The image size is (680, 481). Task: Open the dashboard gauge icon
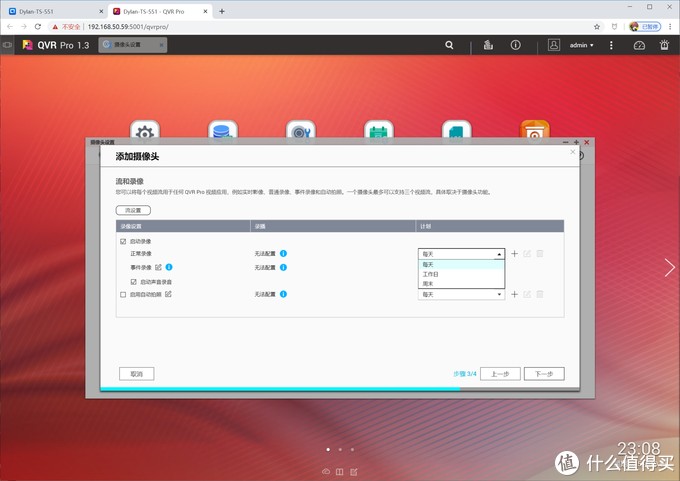click(639, 45)
